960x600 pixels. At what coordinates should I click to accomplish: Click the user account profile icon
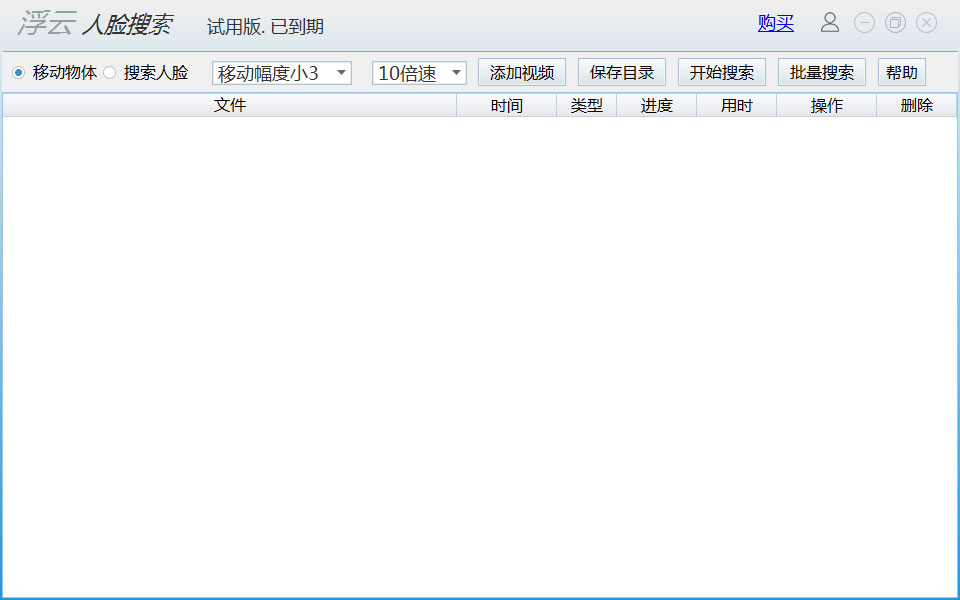(x=830, y=23)
